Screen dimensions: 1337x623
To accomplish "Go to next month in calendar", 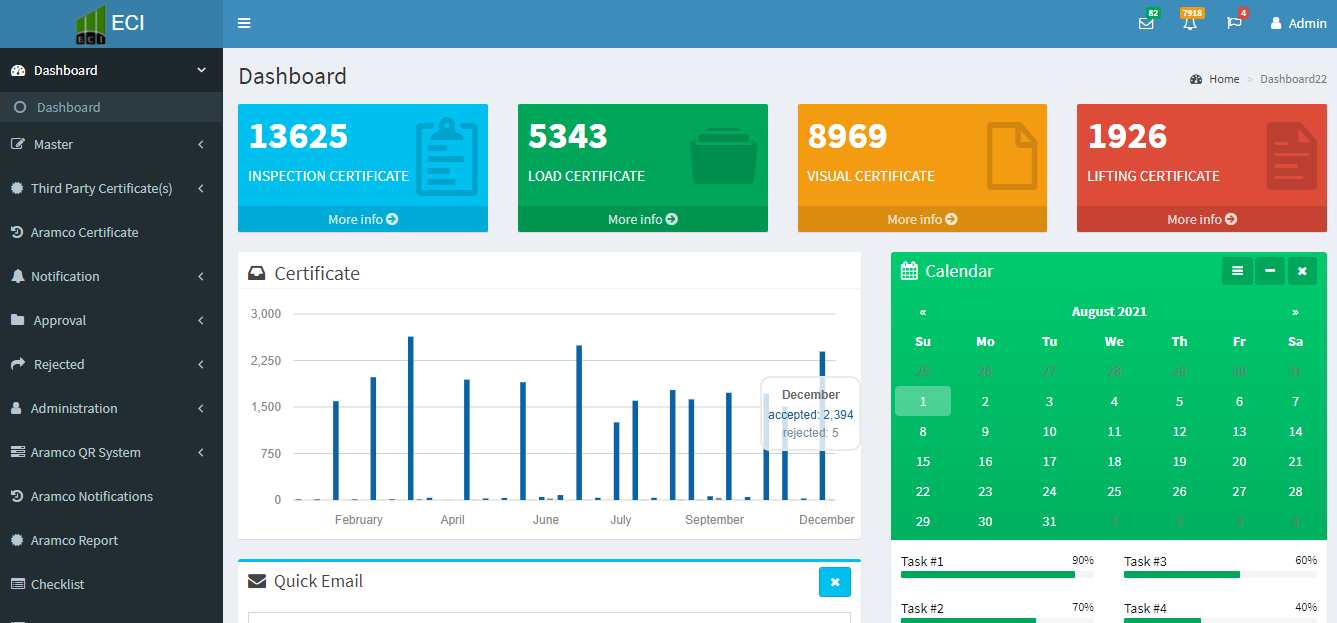I will pyautogui.click(x=1295, y=312).
